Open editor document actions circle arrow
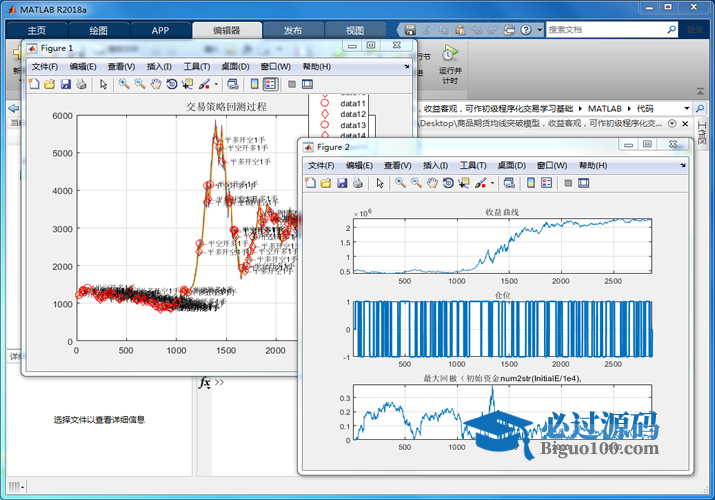This screenshot has height=500, width=715. coord(672,124)
